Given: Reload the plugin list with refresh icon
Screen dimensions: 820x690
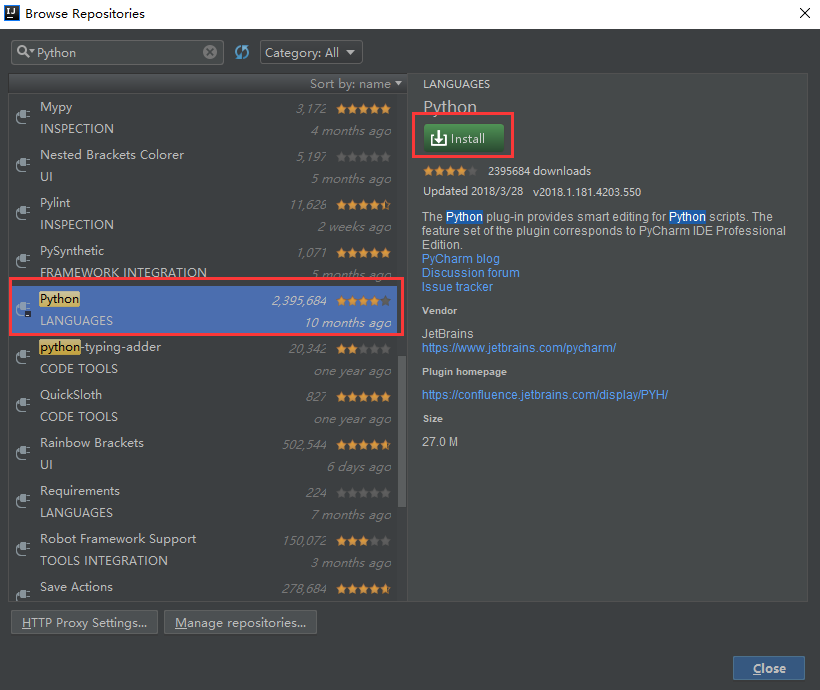Looking at the screenshot, I should [242, 52].
